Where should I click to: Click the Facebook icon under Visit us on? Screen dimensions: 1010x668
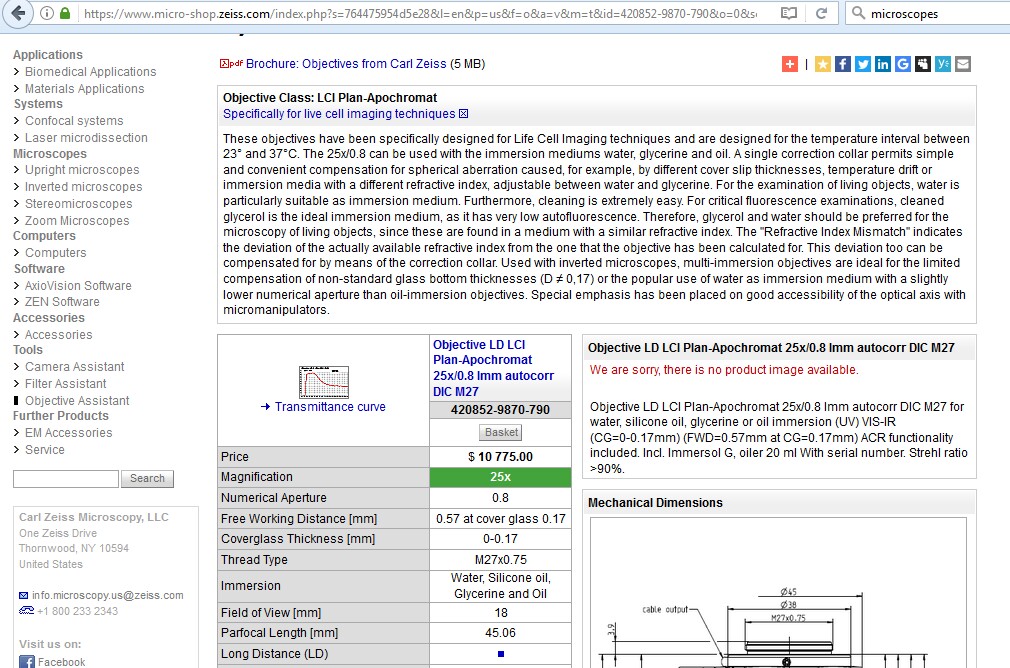click(x=26, y=662)
